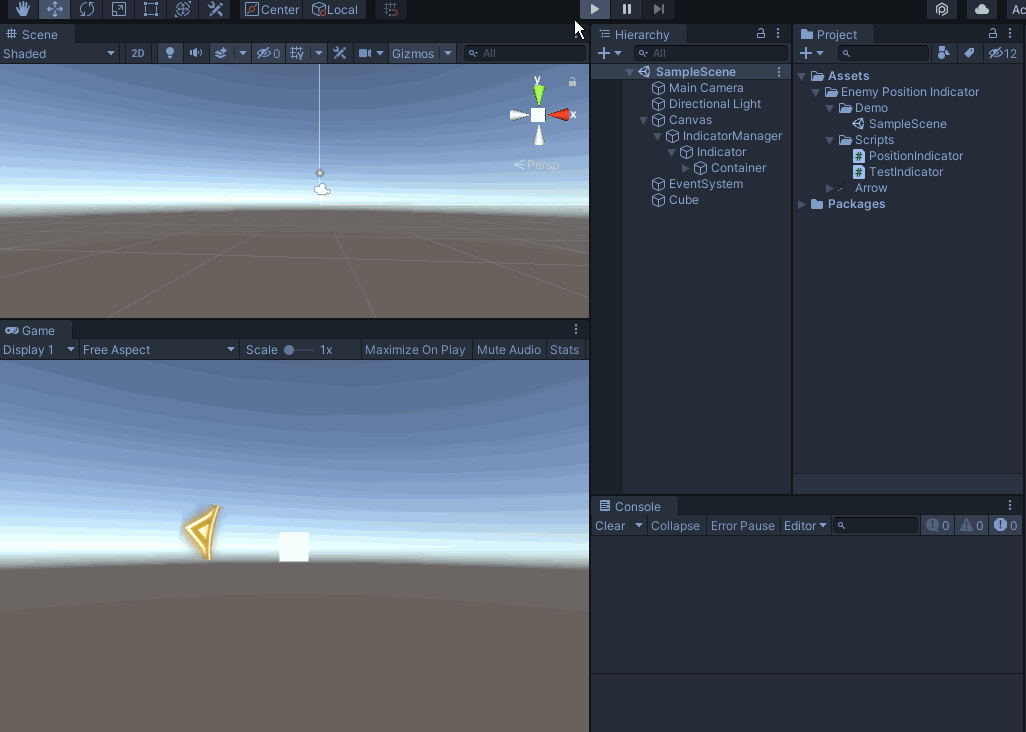Select the Hierarchy tab

634,35
